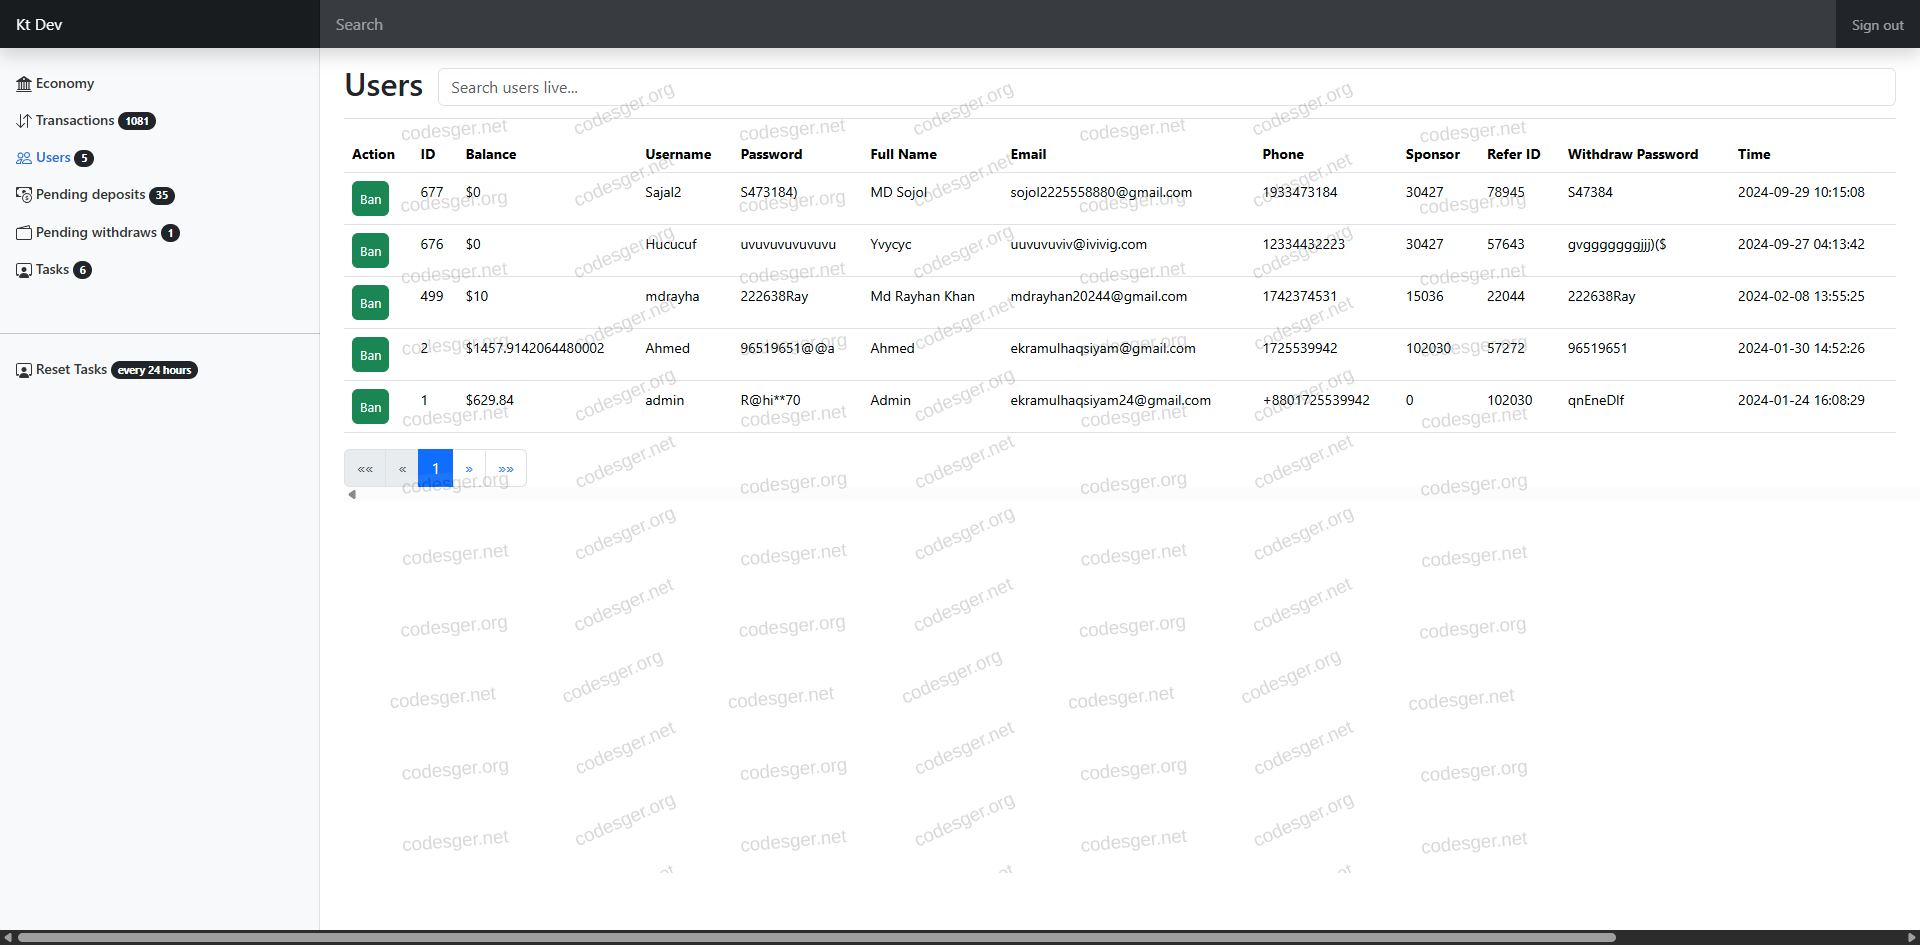The image size is (1920, 945).
Task: Click the Tasks icon in sidebar
Action: coord(24,270)
